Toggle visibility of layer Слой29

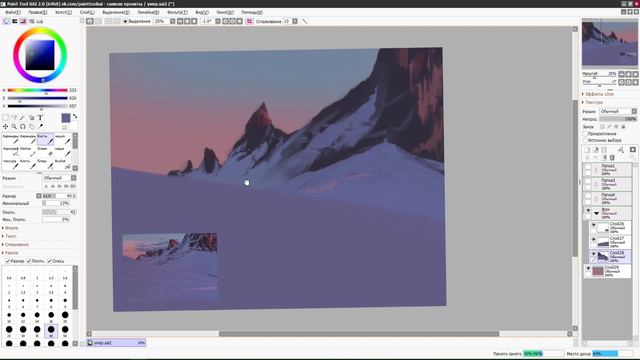[588, 269]
